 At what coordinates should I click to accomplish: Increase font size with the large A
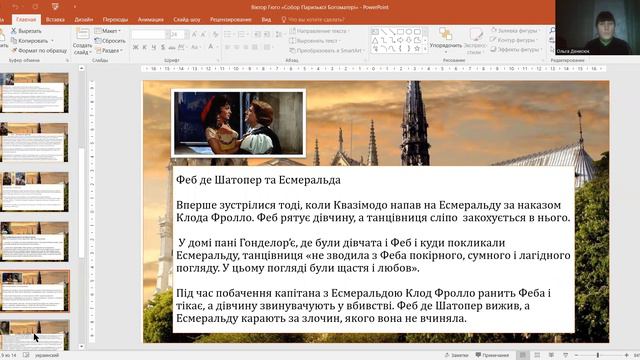click(195, 34)
